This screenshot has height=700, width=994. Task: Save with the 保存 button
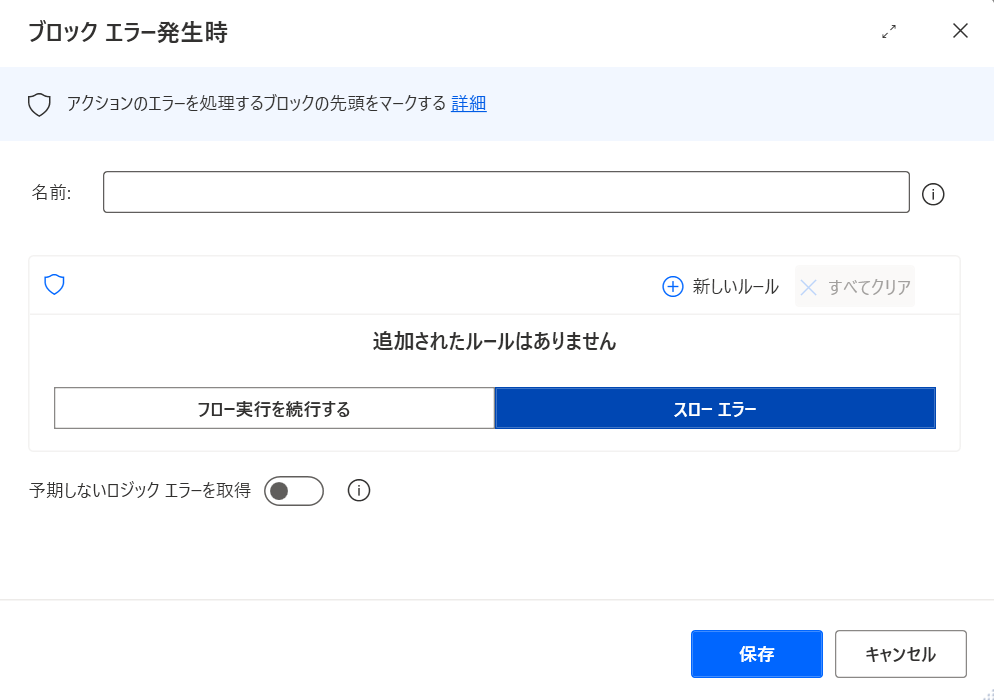point(757,654)
